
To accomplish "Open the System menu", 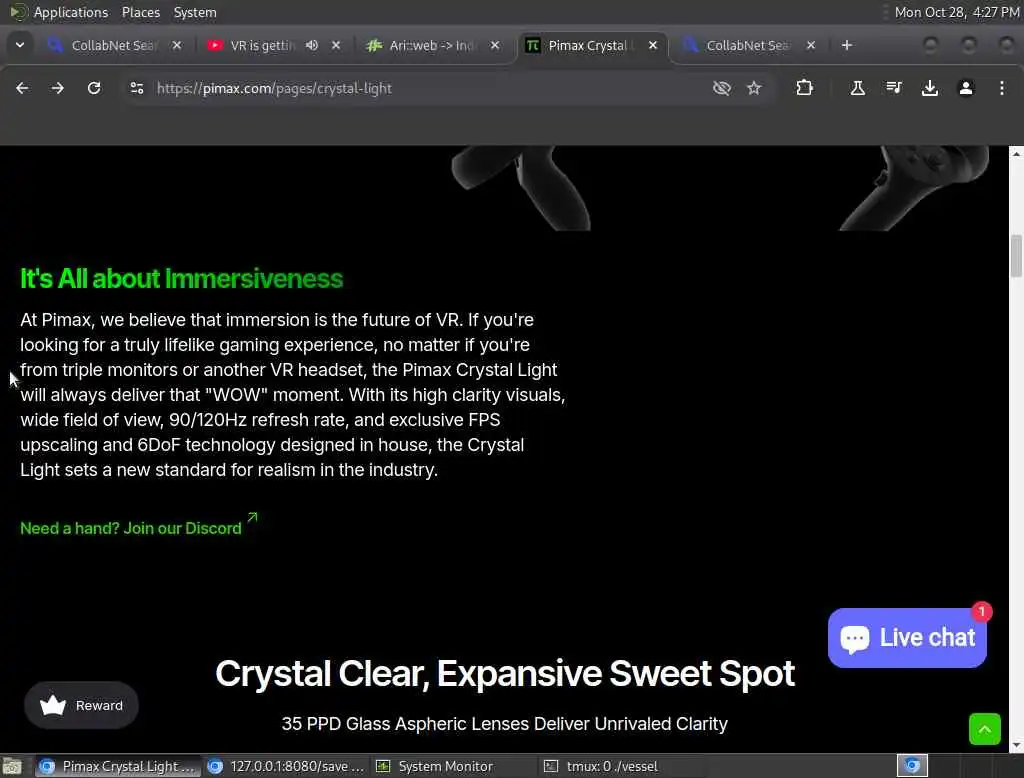I will (x=195, y=12).
